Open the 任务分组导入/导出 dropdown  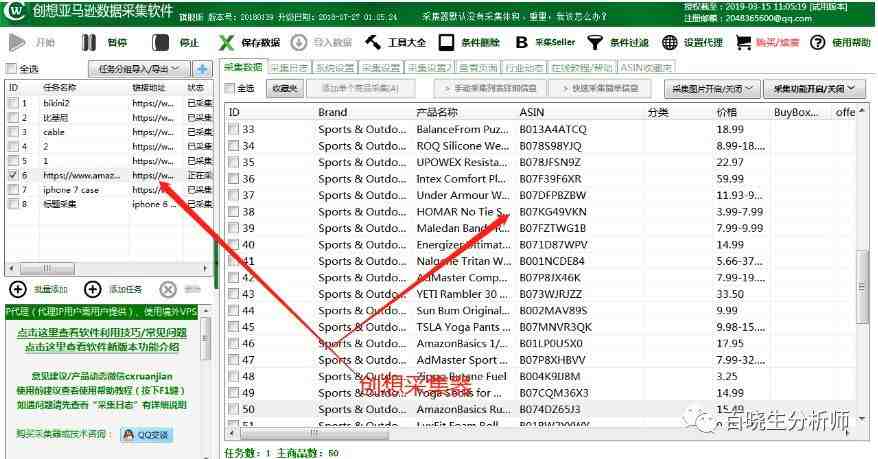(139, 69)
